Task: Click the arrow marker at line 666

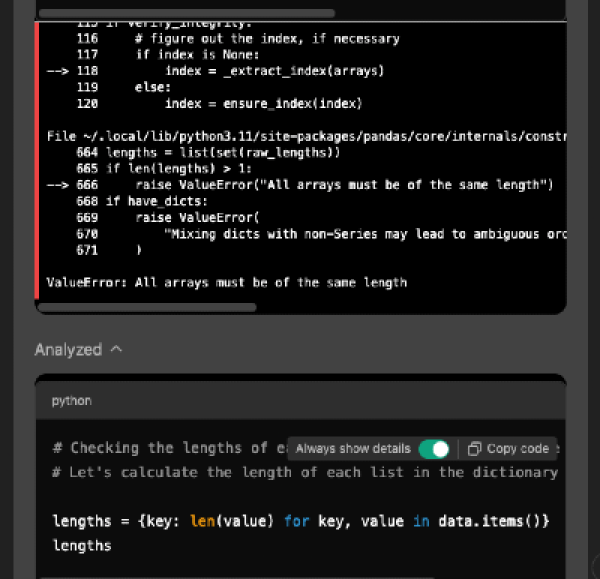Action: (57, 184)
